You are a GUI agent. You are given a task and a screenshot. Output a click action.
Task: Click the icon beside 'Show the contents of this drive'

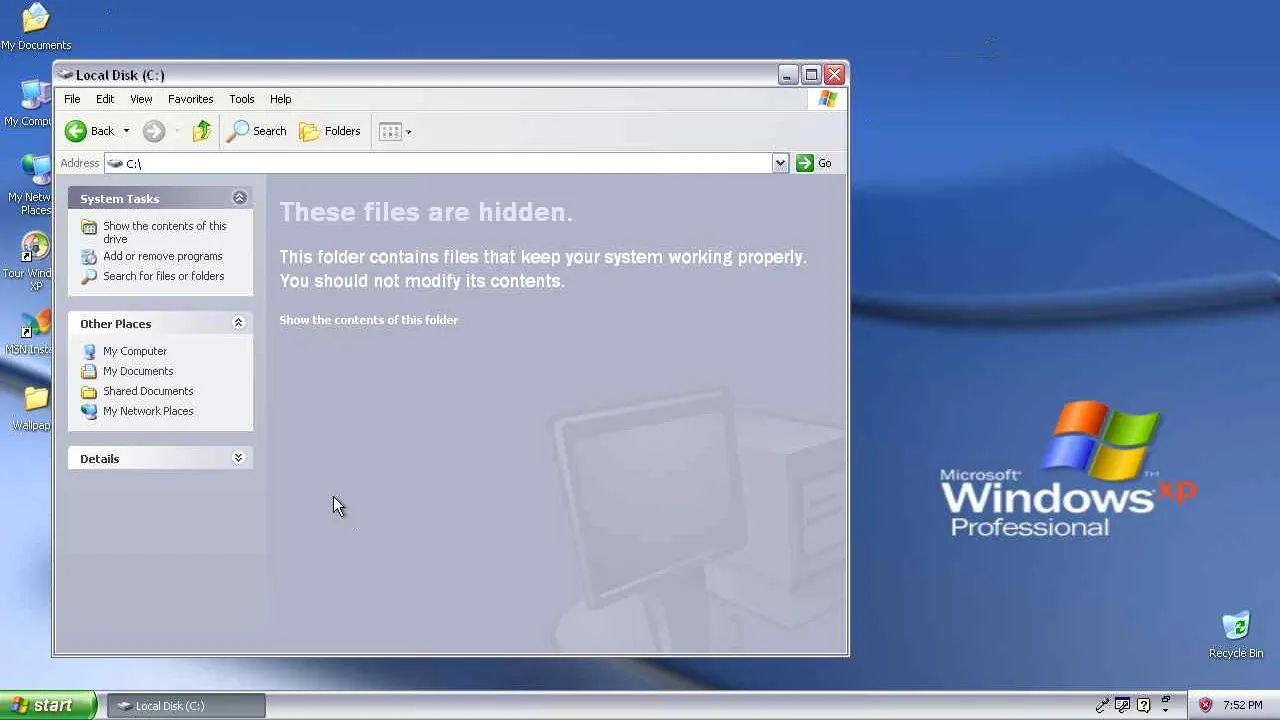pos(89,228)
